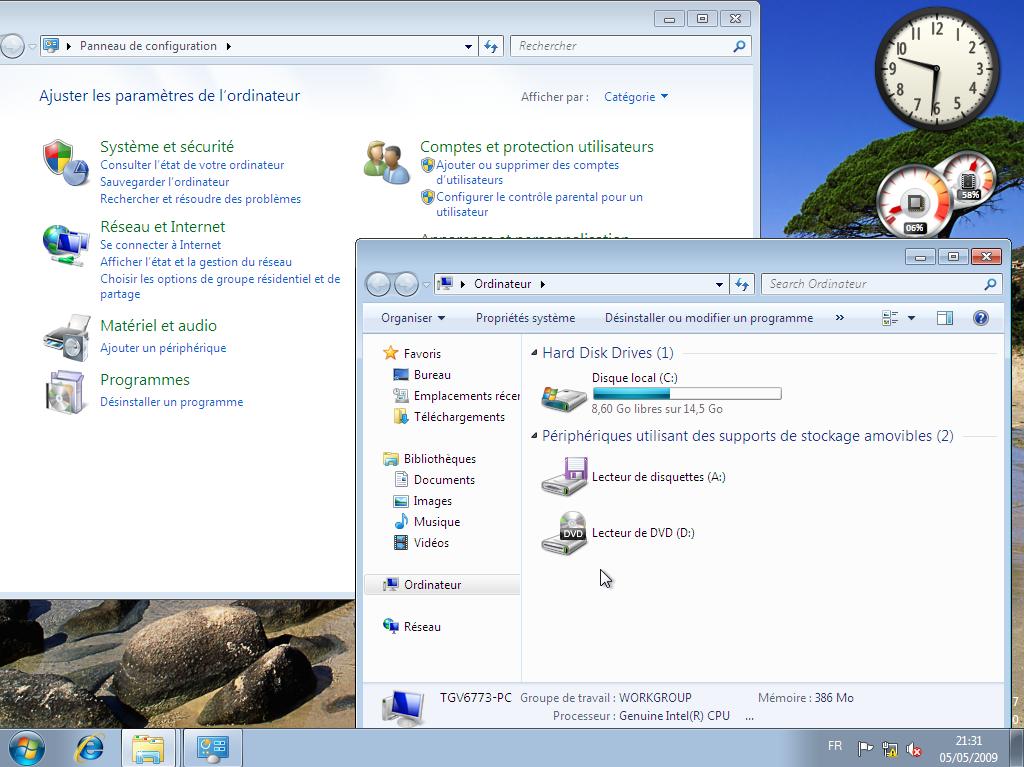Select Téléchargements in navigation pane
The image size is (1024, 767).
459,417
